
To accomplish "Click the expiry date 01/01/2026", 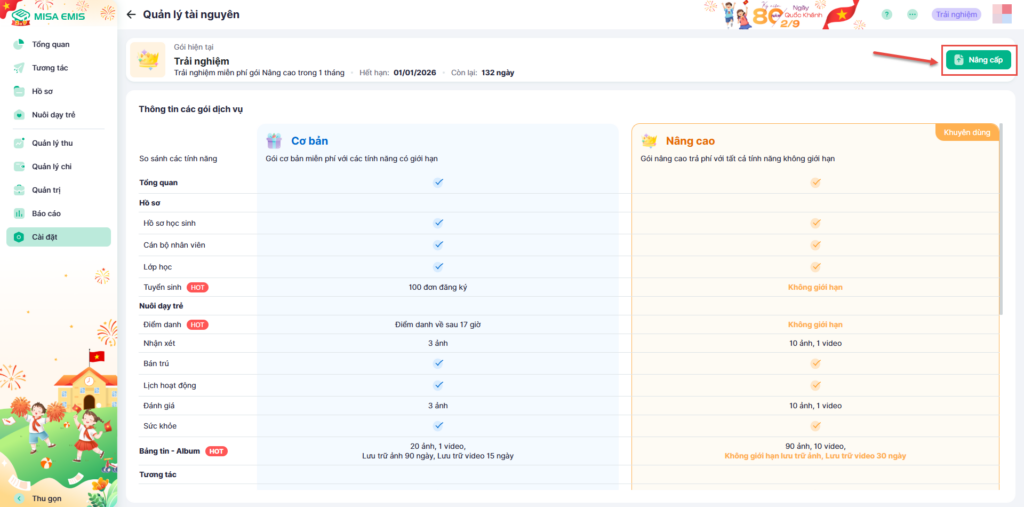I will pyautogui.click(x=414, y=73).
